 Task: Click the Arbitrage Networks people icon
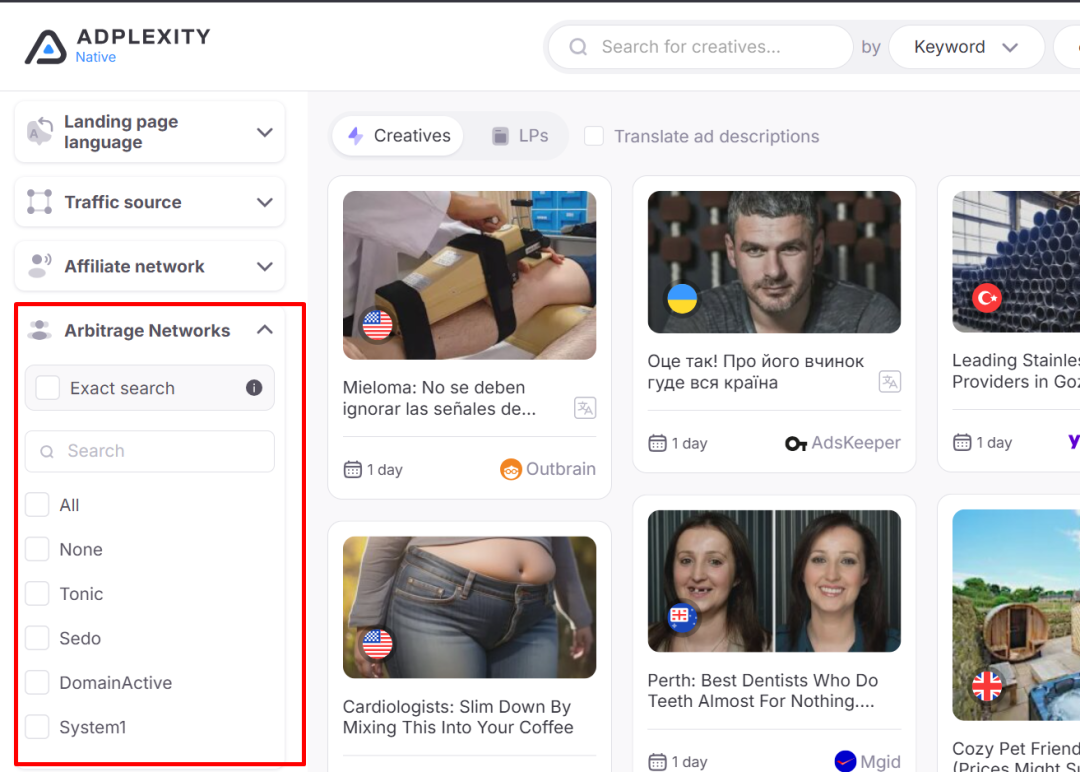pyautogui.click(x=39, y=331)
